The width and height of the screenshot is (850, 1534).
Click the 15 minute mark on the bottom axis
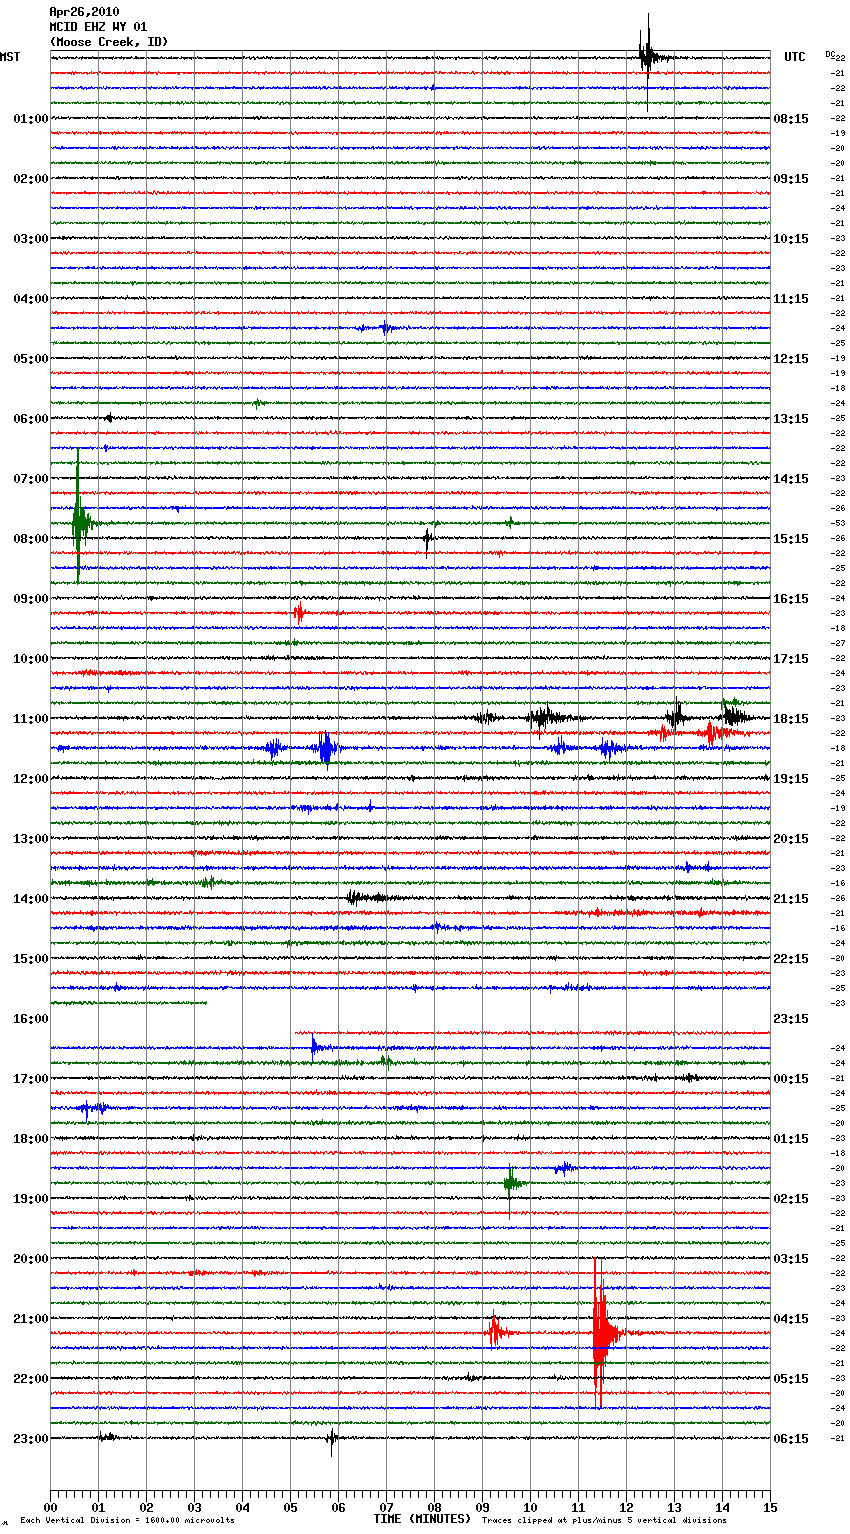point(769,1507)
